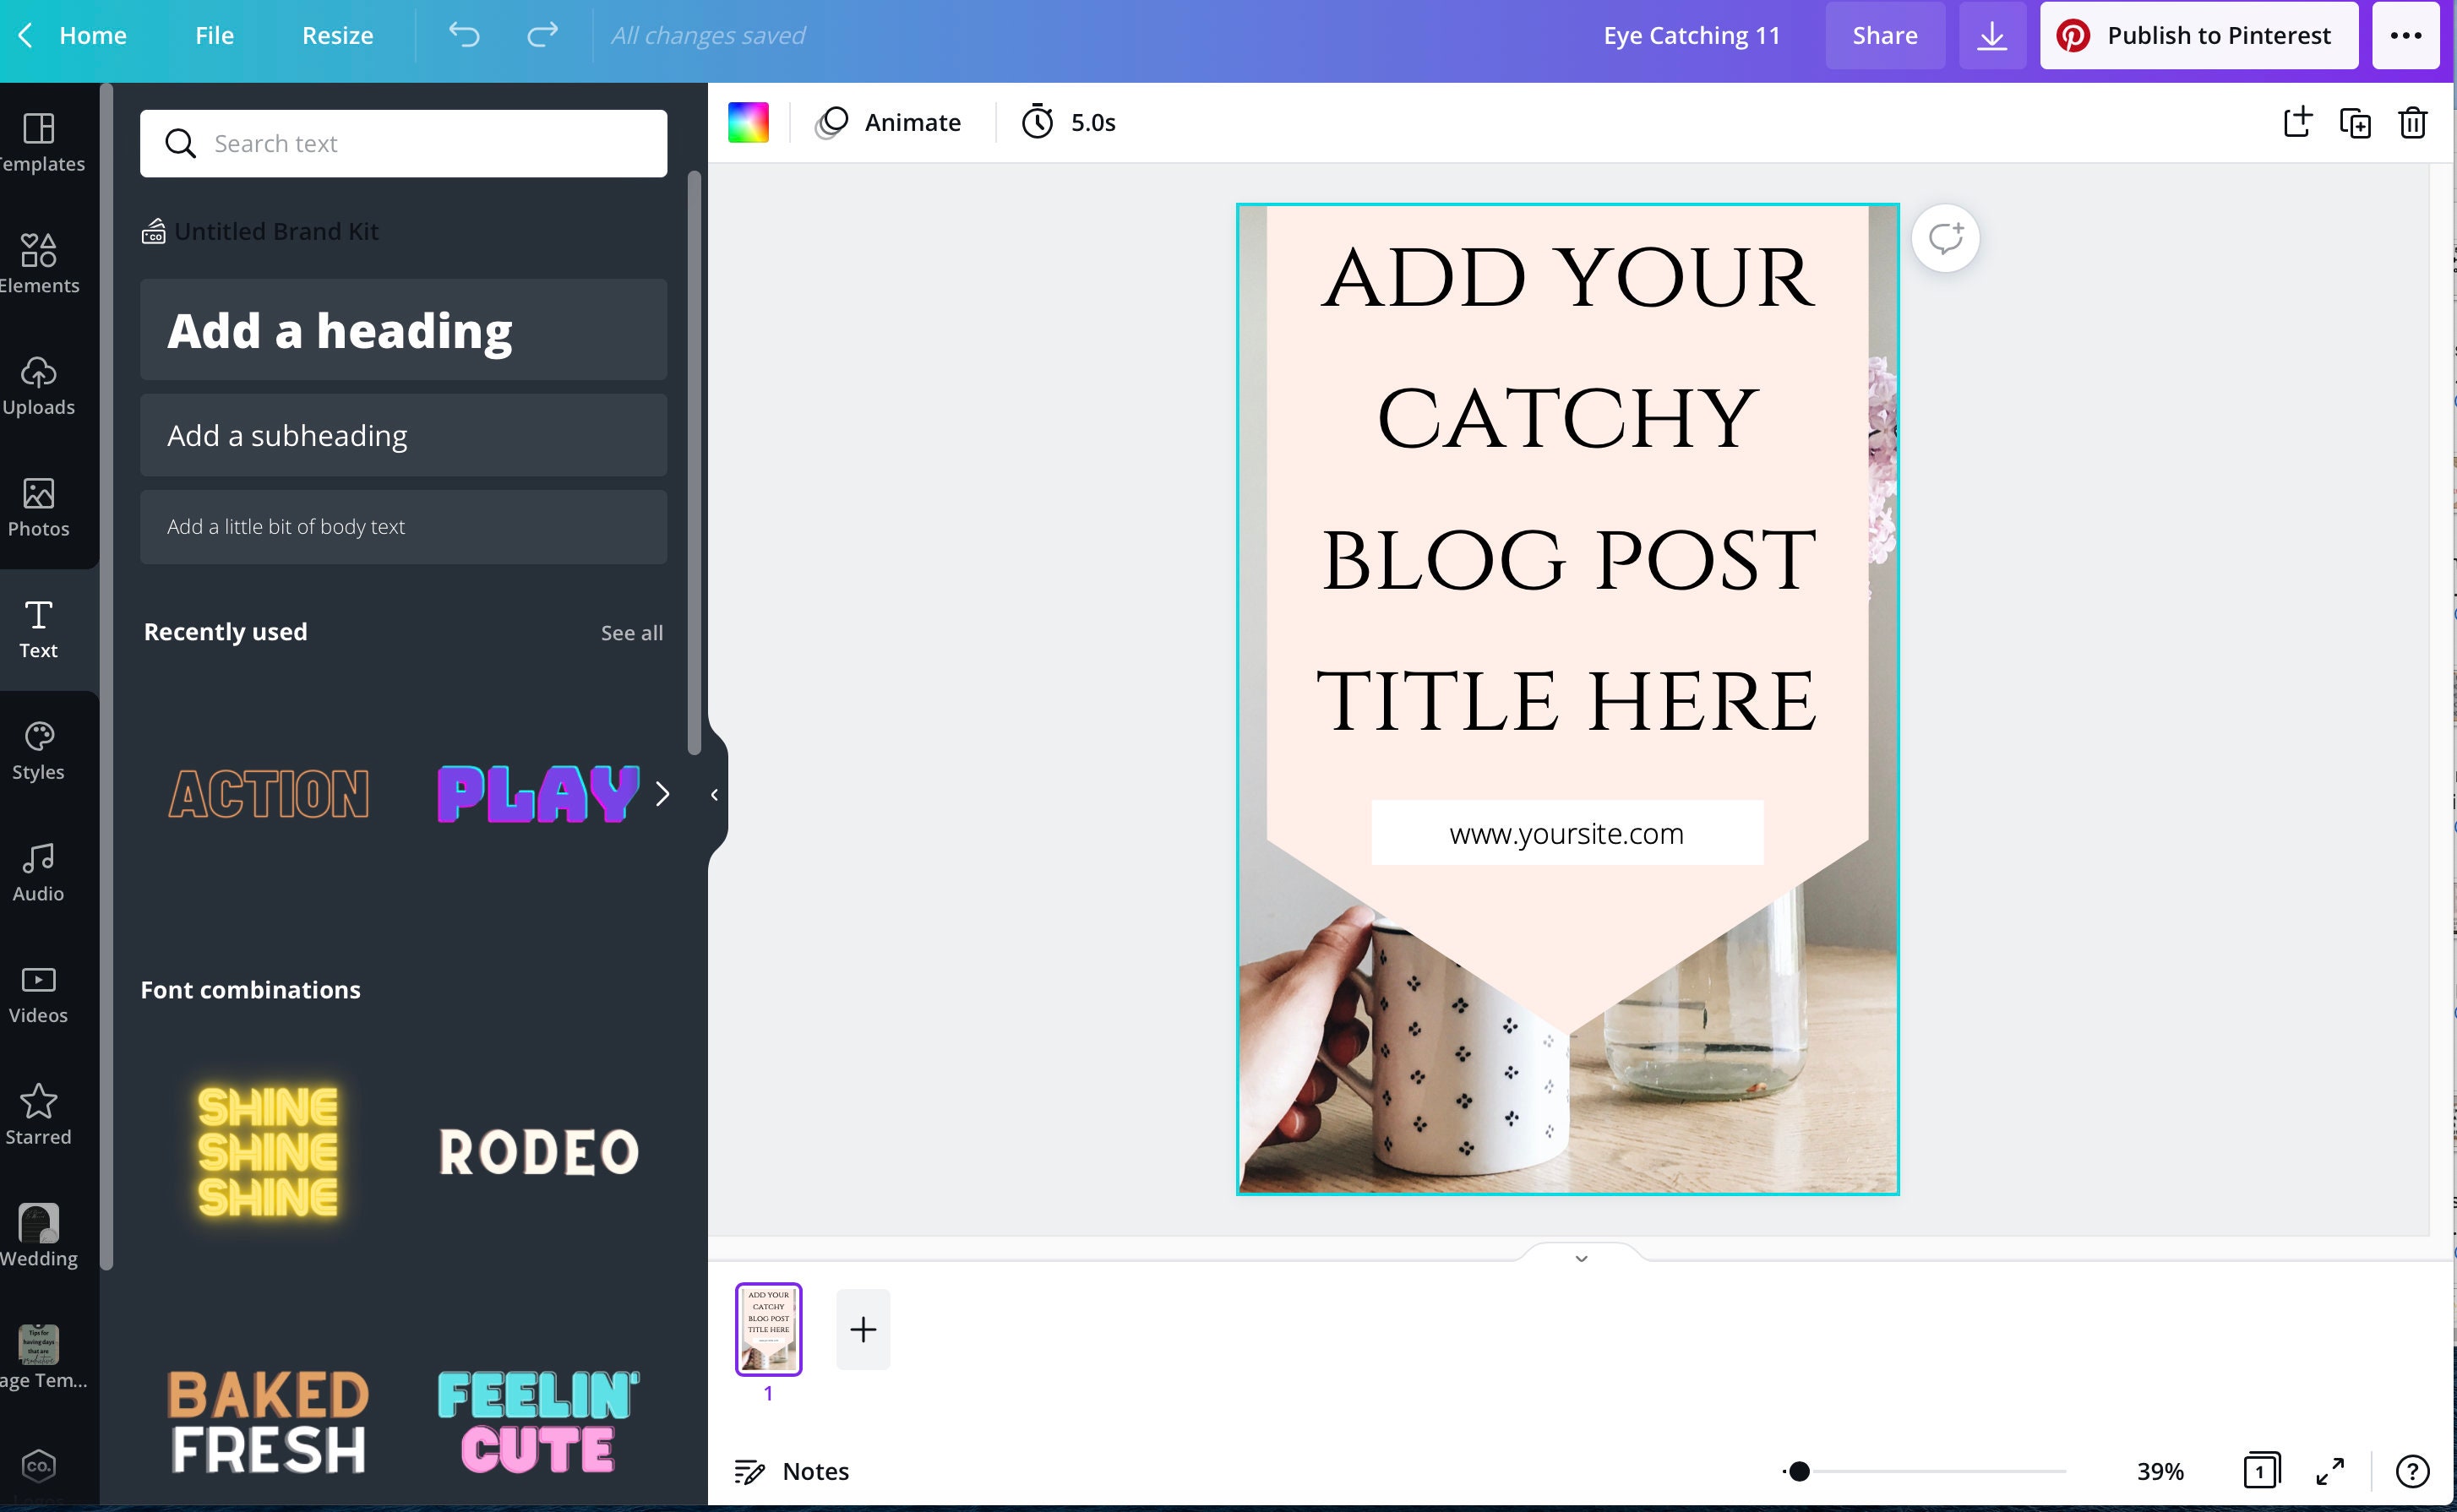This screenshot has height=1512, width=2457.
Task: Change the 5.0s page duration
Action: (1068, 122)
